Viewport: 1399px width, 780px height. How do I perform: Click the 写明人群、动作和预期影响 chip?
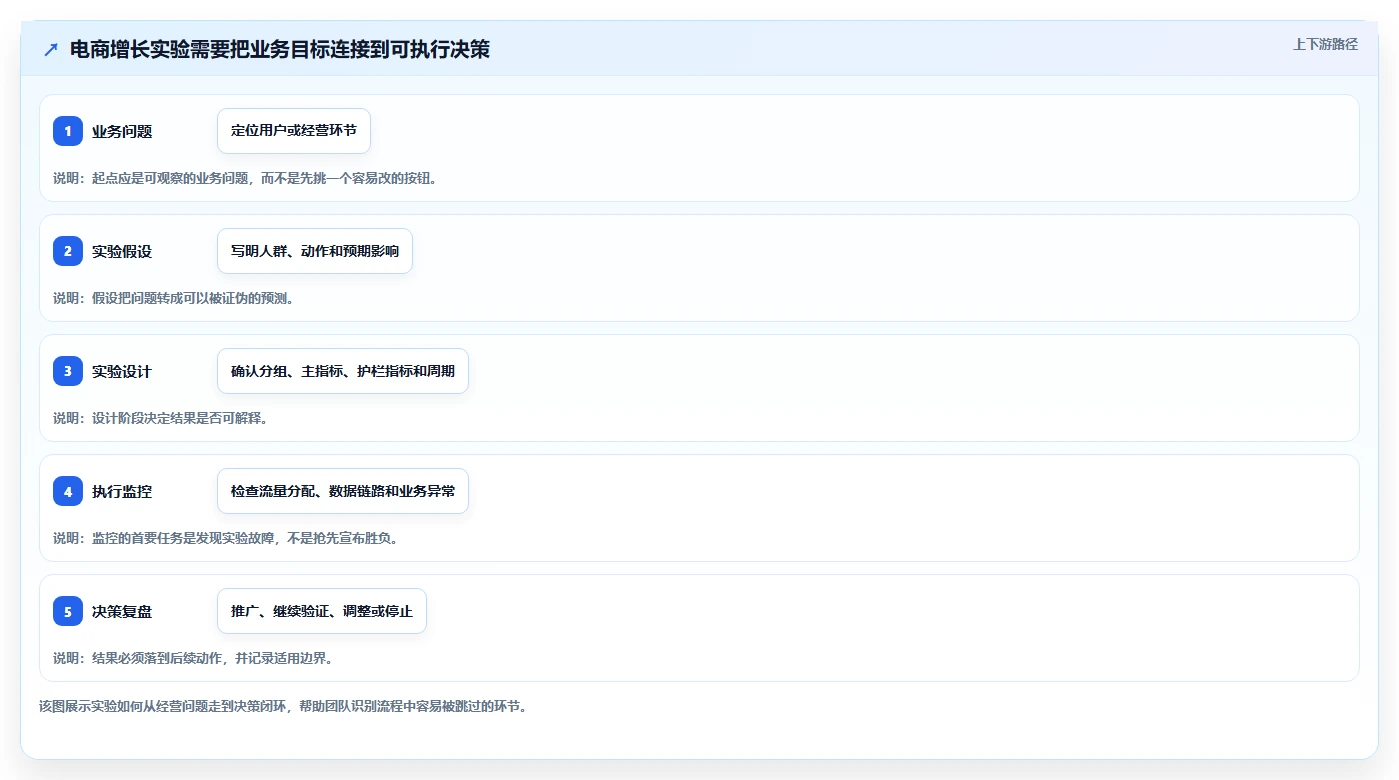point(315,251)
